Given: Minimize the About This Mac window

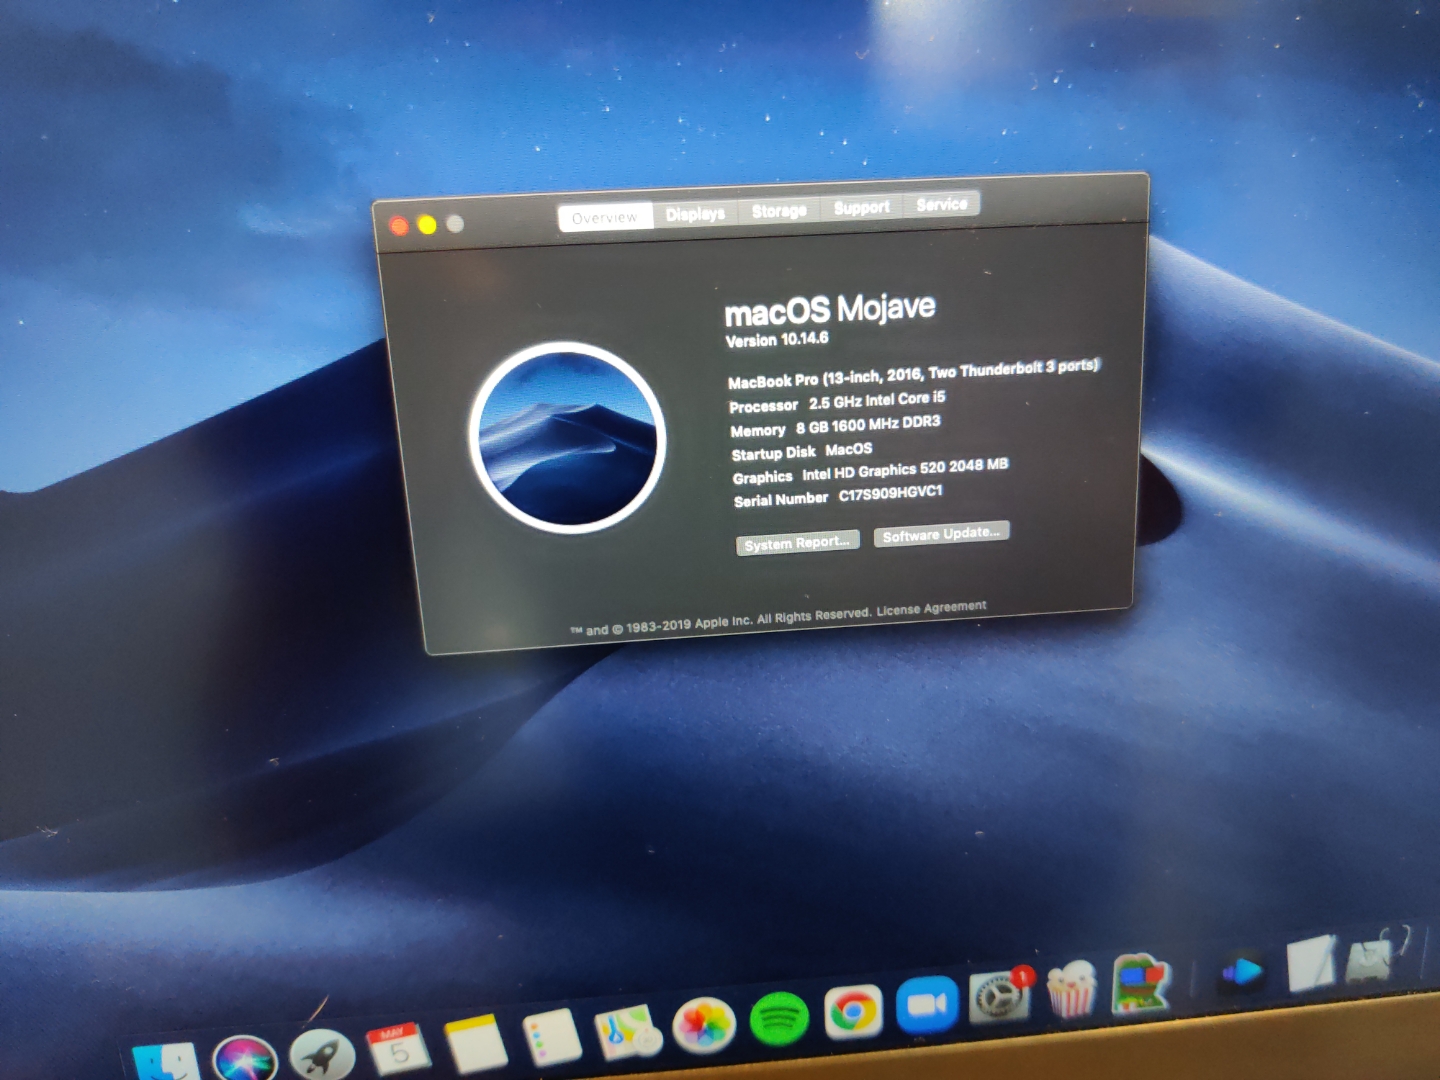Looking at the screenshot, I should pos(427,225).
